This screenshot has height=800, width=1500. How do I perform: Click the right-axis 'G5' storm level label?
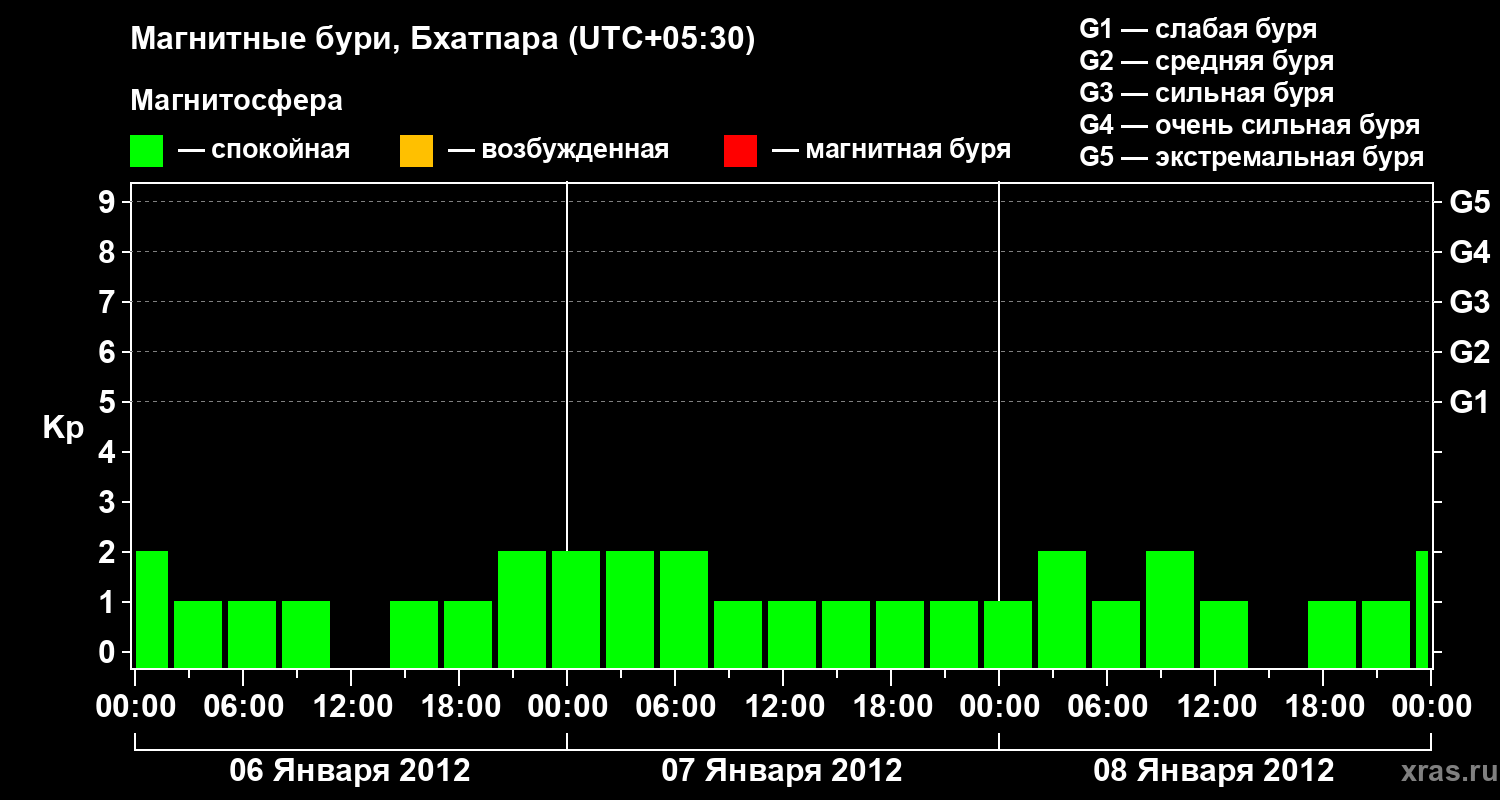pos(1469,202)
